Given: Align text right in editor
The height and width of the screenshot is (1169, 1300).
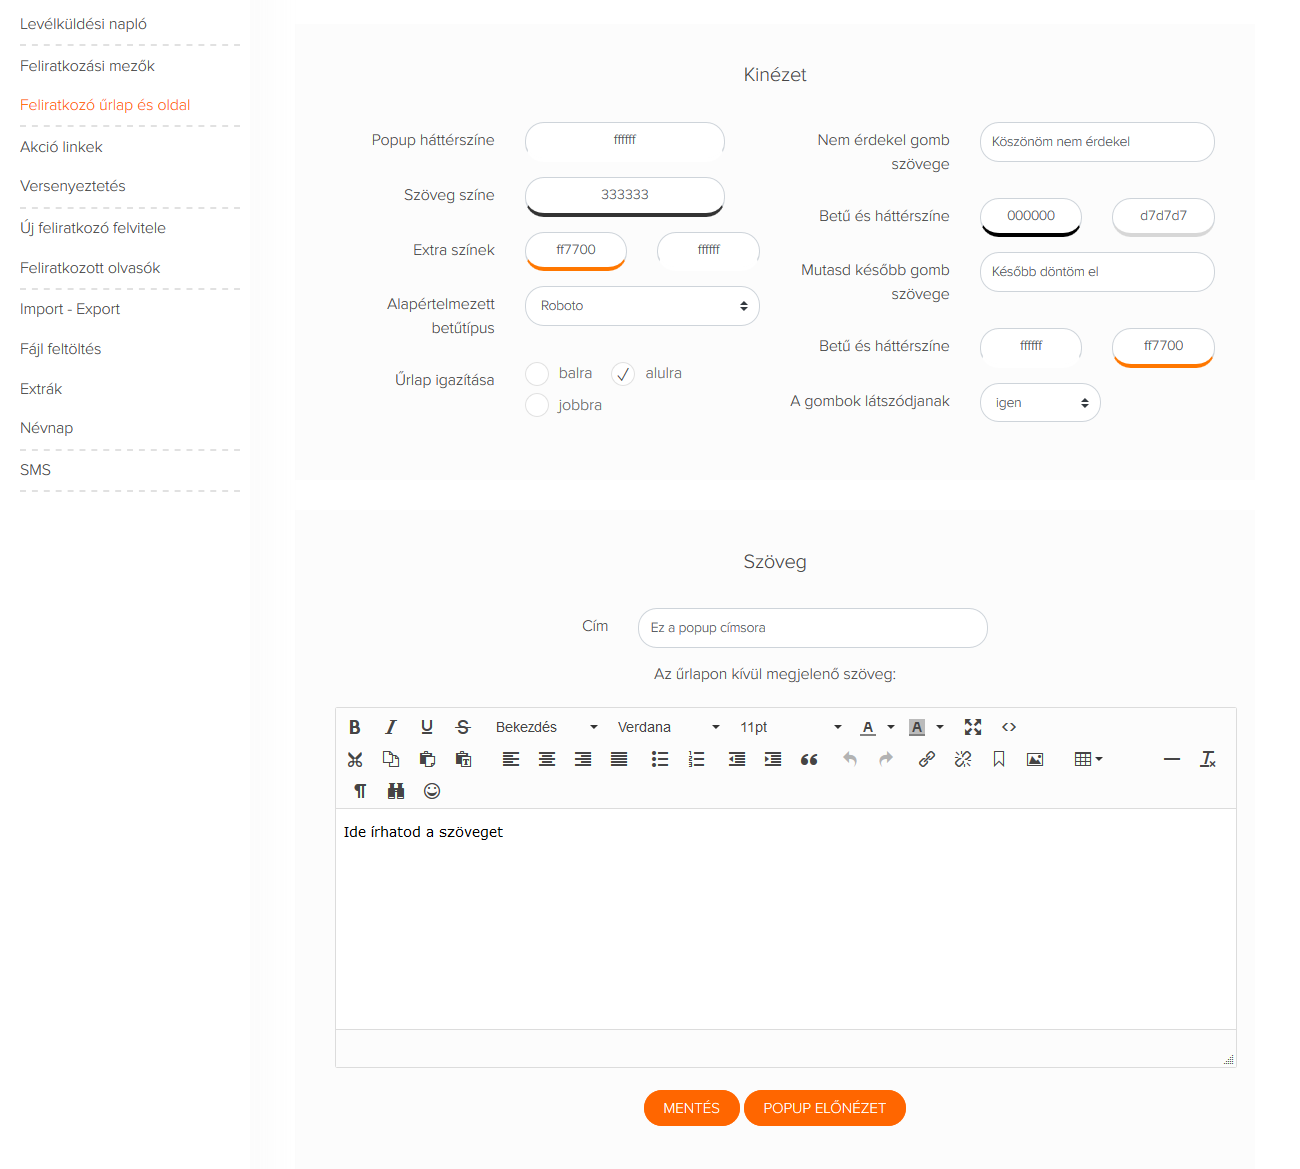Looking at the screenshot, I should click(x=583, y=759).
